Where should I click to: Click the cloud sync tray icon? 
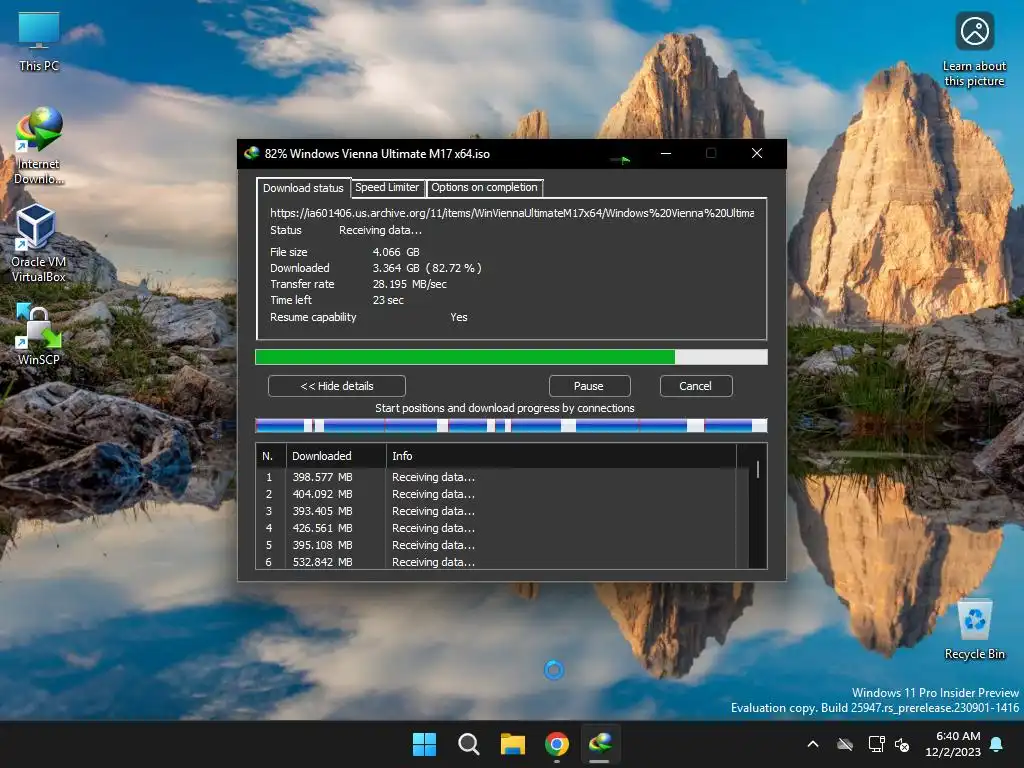point(844,744)
